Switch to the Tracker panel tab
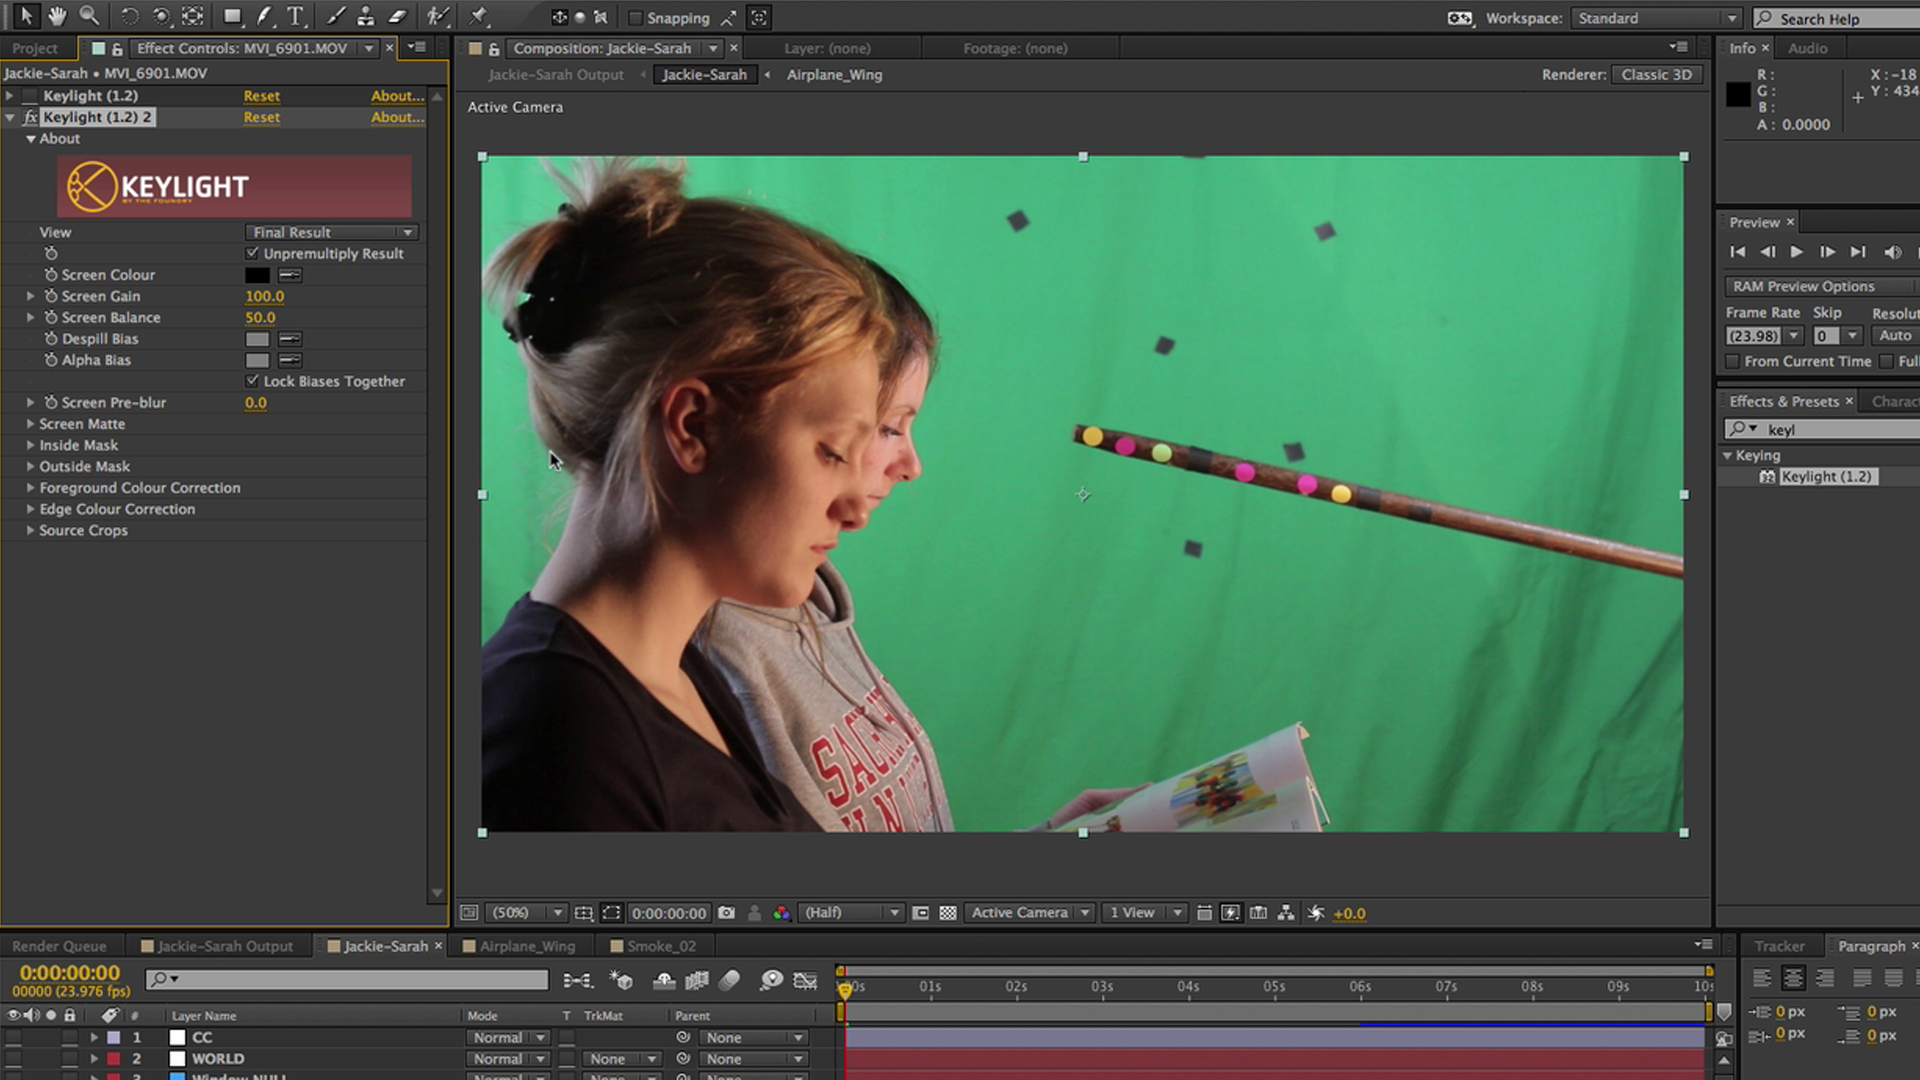Screen dimensions: 1920x1080 1779,946
